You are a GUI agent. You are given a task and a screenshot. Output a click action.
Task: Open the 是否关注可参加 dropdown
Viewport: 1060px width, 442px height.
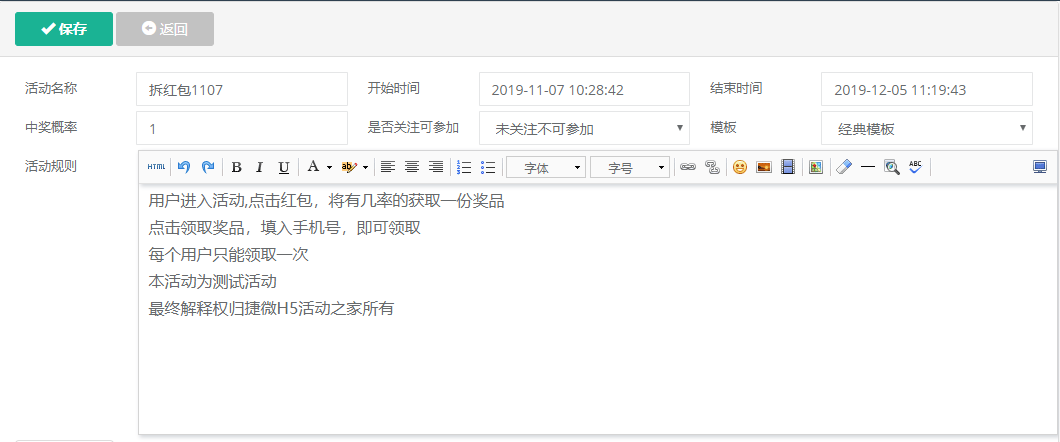coord(584,128)
